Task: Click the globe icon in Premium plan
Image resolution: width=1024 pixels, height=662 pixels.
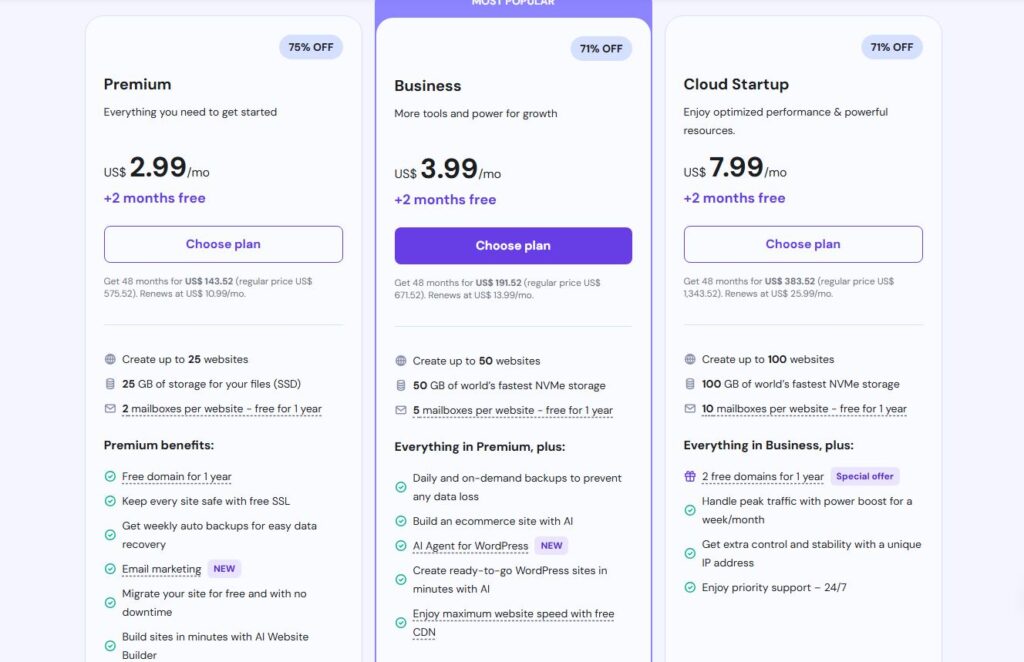Action: click(x=110, y=359)
